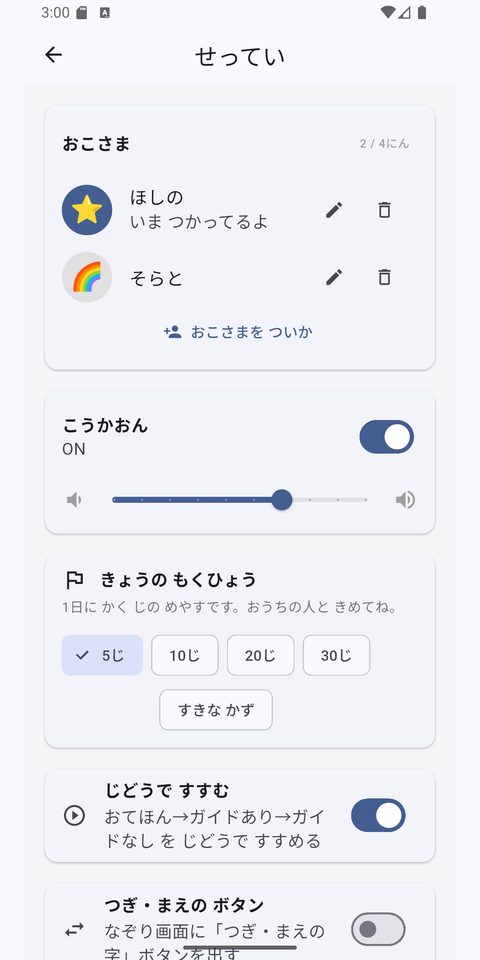Image resolution: width=480 pixels, height=960 pixels.
Task: Click おこさまを ついか to add child
Action: click(x=238, y=332)
